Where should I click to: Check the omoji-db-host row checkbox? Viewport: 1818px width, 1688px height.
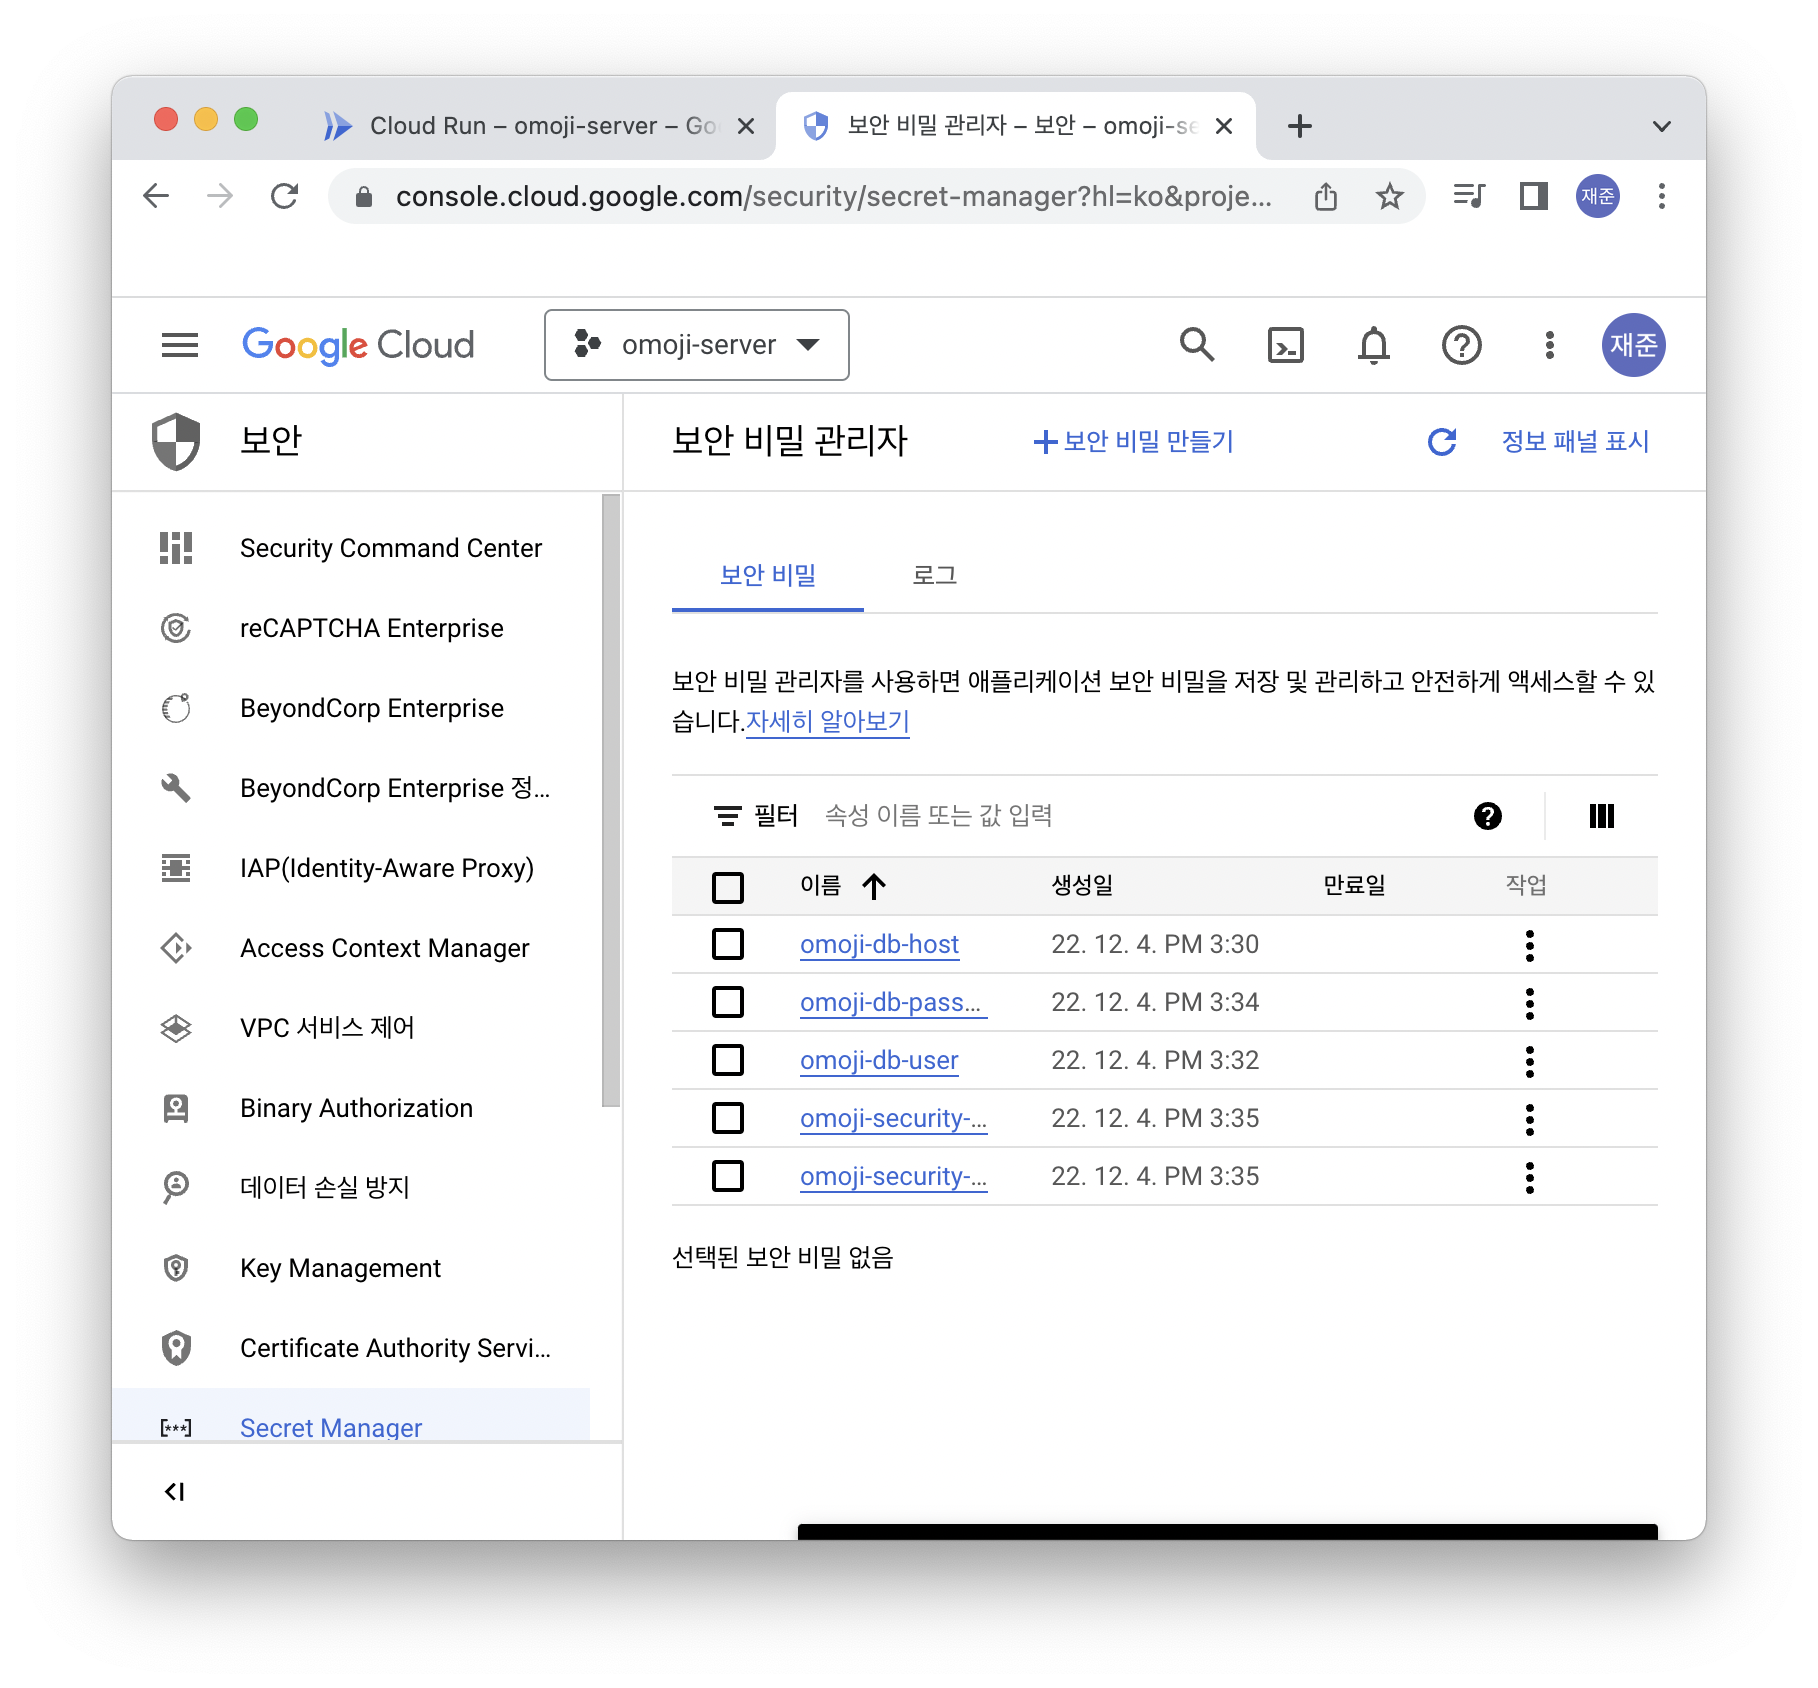click(728, 944)
